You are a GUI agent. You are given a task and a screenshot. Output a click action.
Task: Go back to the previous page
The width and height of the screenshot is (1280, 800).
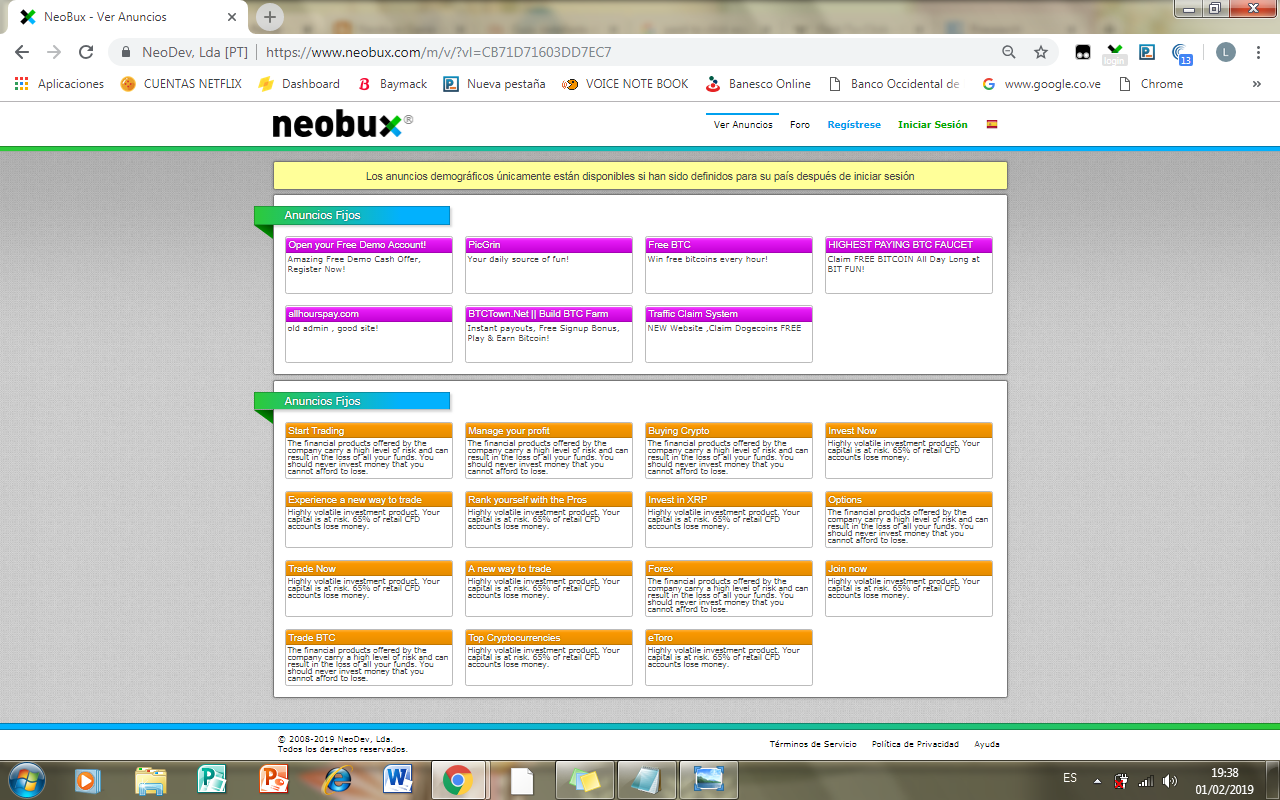[x=22, y=52]
